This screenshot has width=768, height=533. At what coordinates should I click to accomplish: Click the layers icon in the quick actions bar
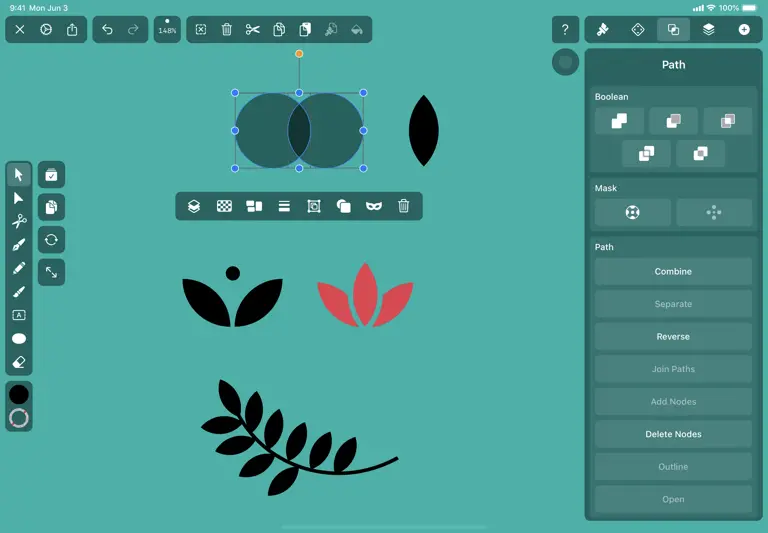pos(194,206)
